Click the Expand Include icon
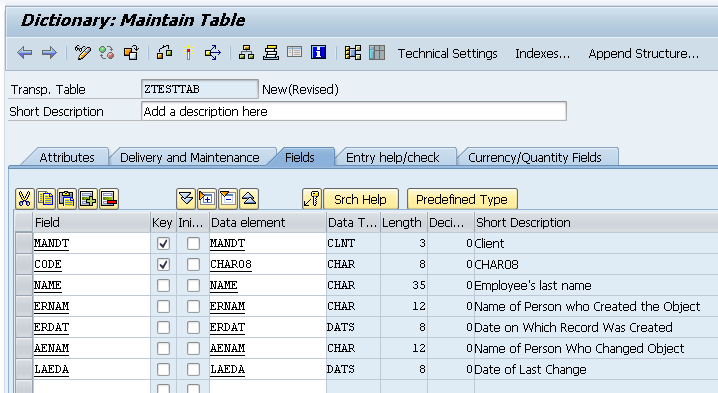The width and height of the screenshot is (718, 393). point(207,199)
